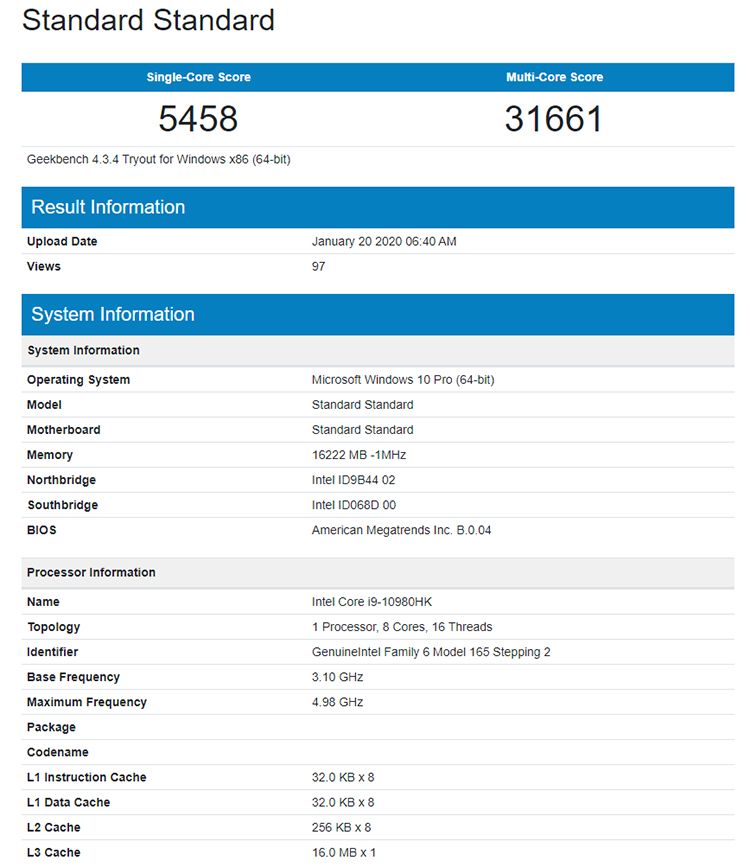Select the Northbridge value Intel ID9B44
The image size is (750, 867).
point(353,480)
